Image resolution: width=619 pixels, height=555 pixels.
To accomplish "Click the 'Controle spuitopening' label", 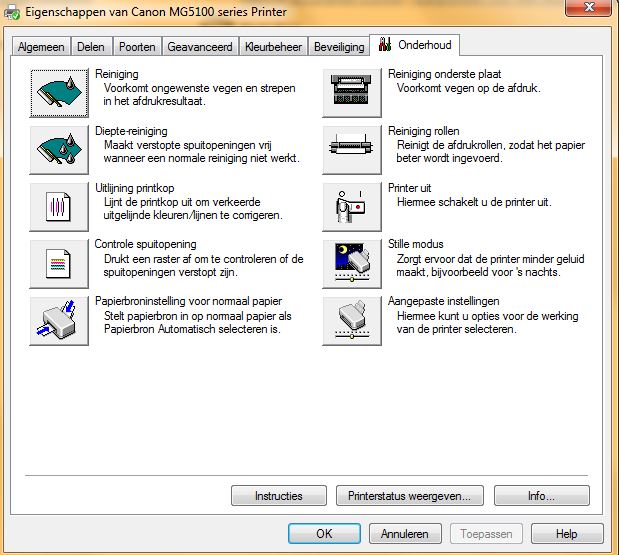I will [146, 244].
